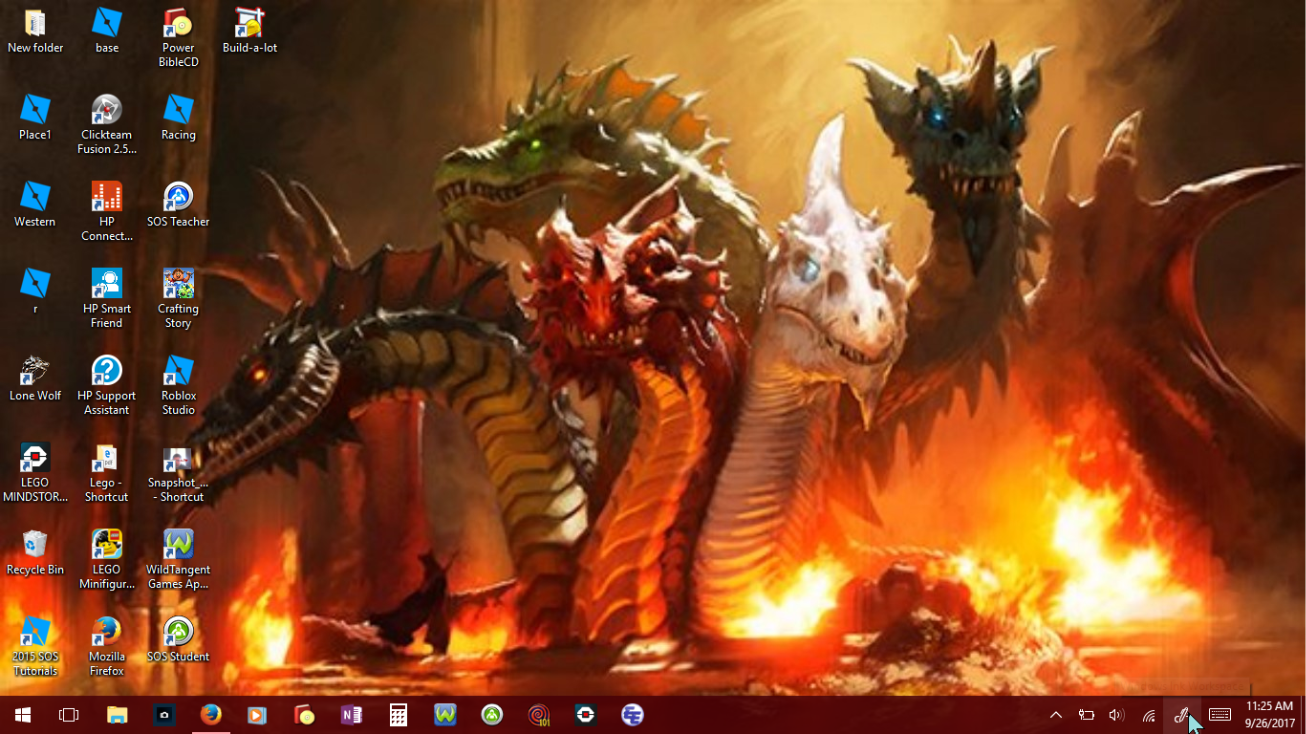
Task: Select the LEGO MINDSTORMS desktop shortcut
Action: point(35,473)
